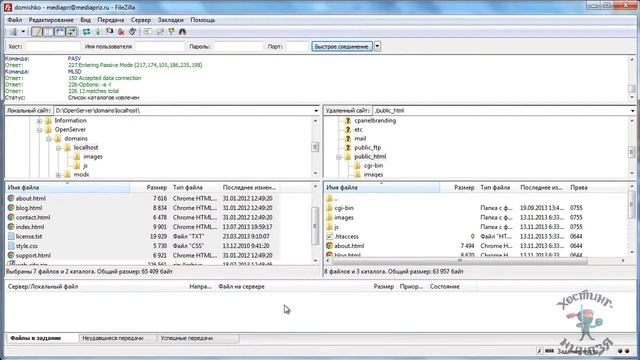The image size is (640, 360).
Task: Expand the Information folder node
Action: click(39, 121)
